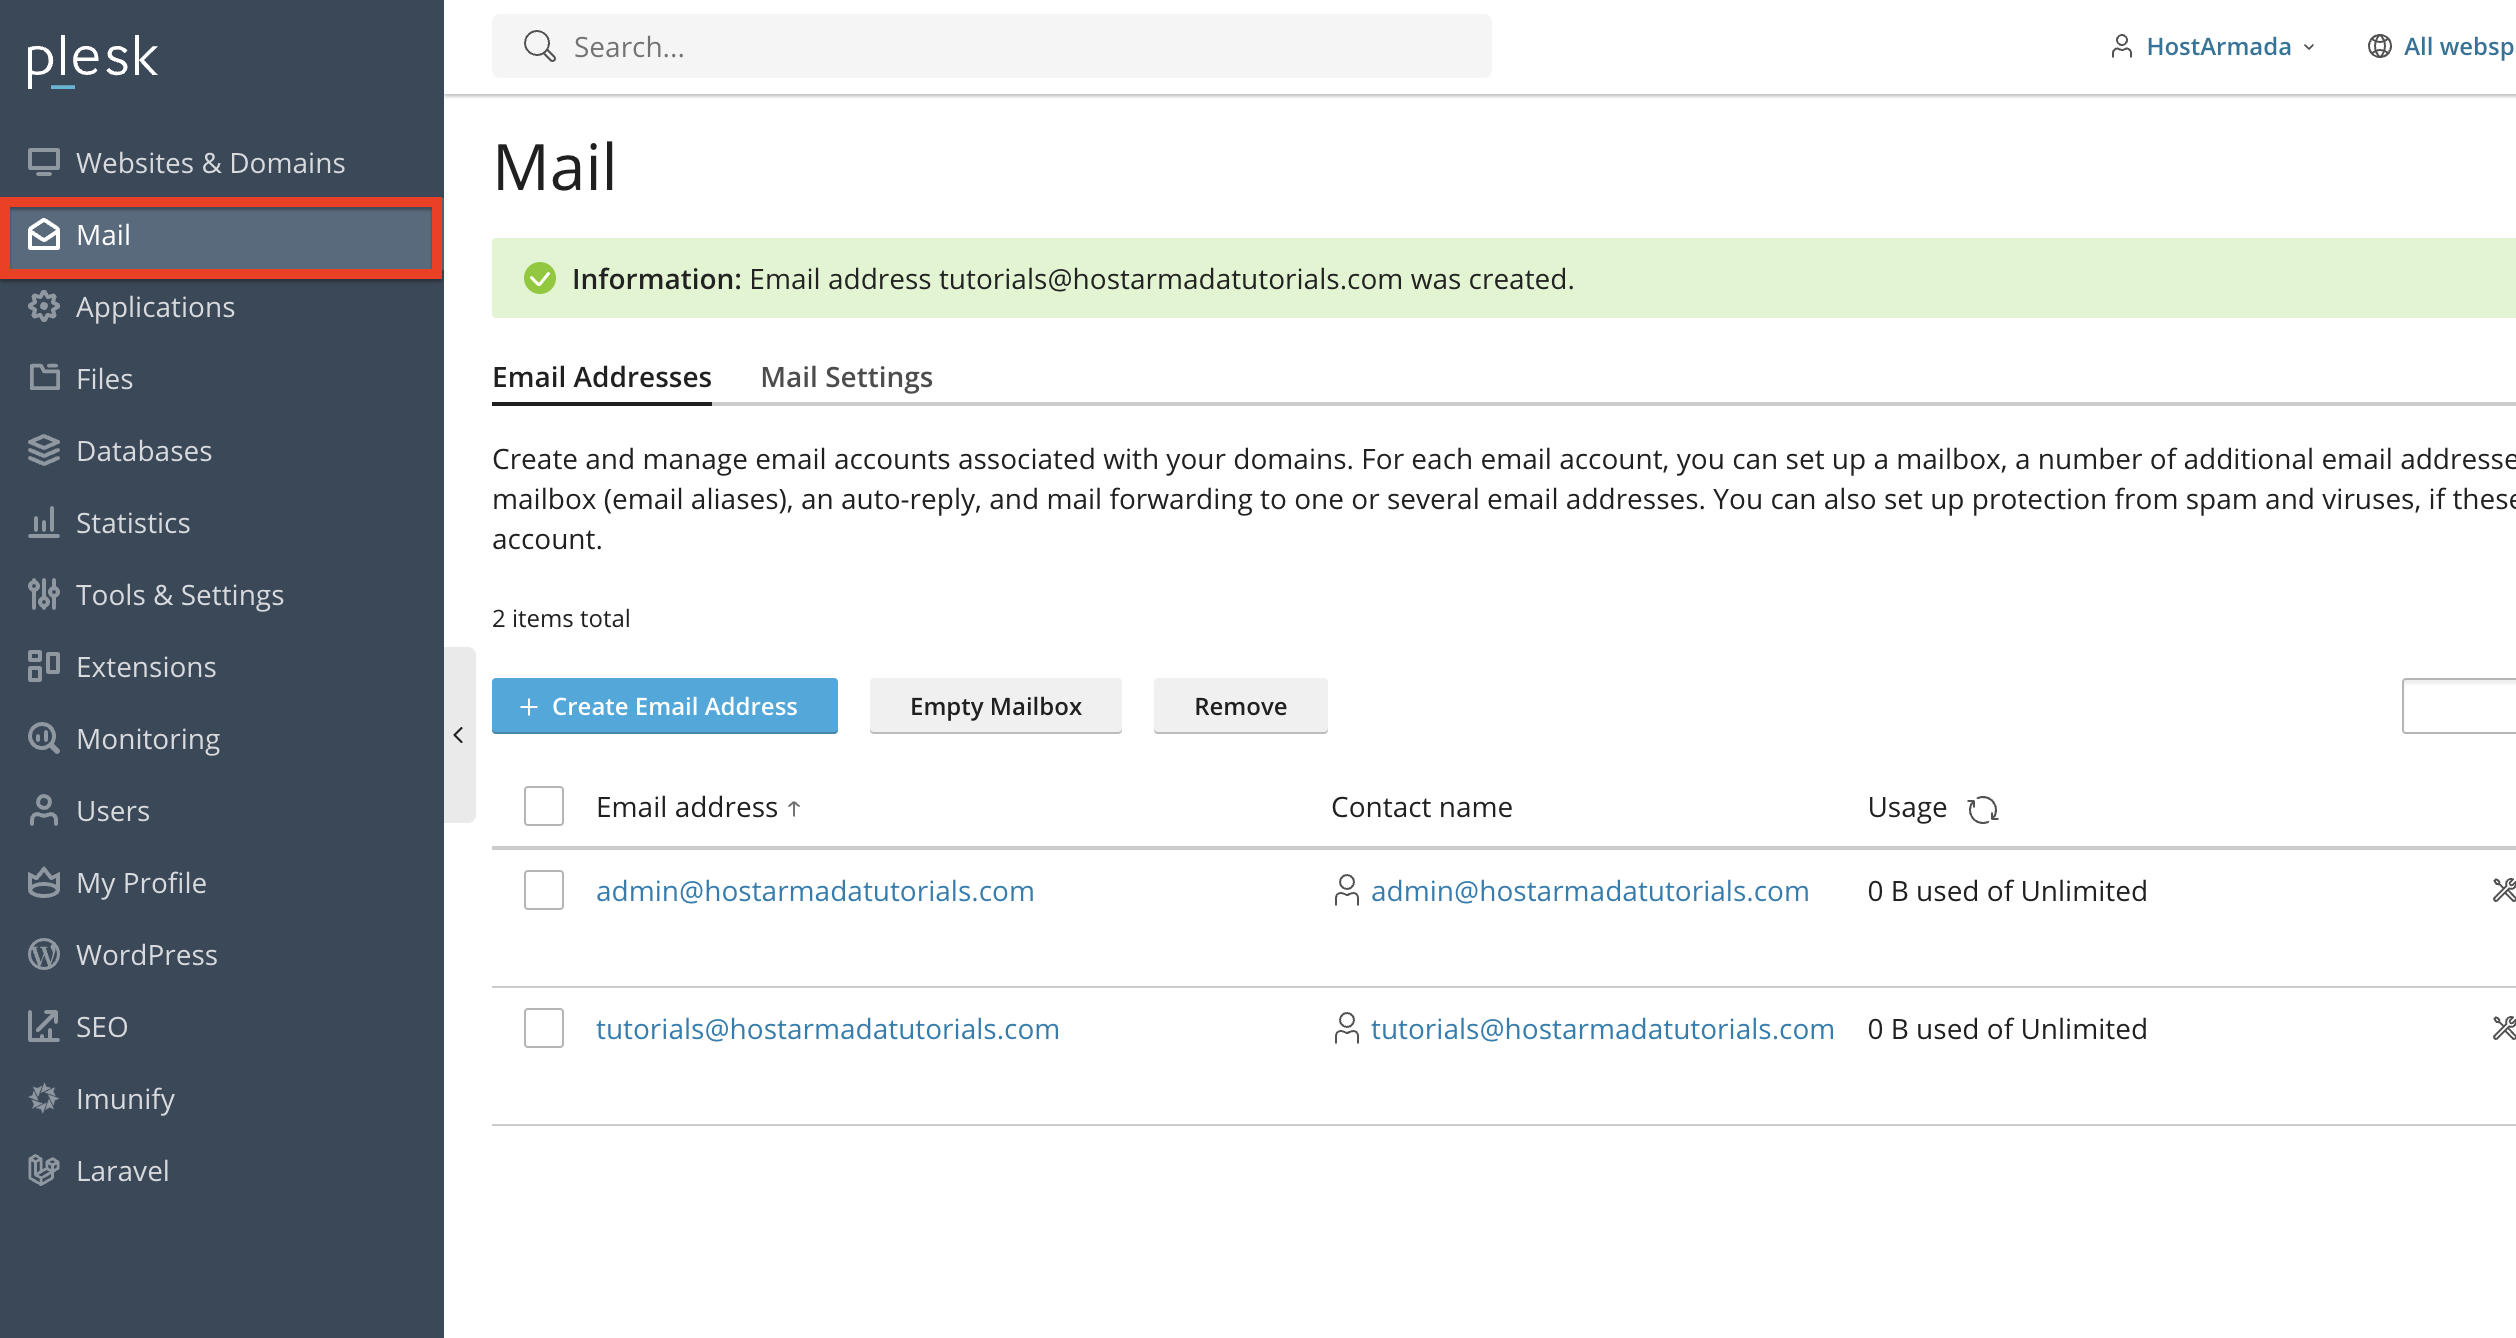The width and height of the screenshot is (2516, 1338).
Task: Click '0 B used of Unlimited' in admin row
Action: click(x=2007, y=890)
